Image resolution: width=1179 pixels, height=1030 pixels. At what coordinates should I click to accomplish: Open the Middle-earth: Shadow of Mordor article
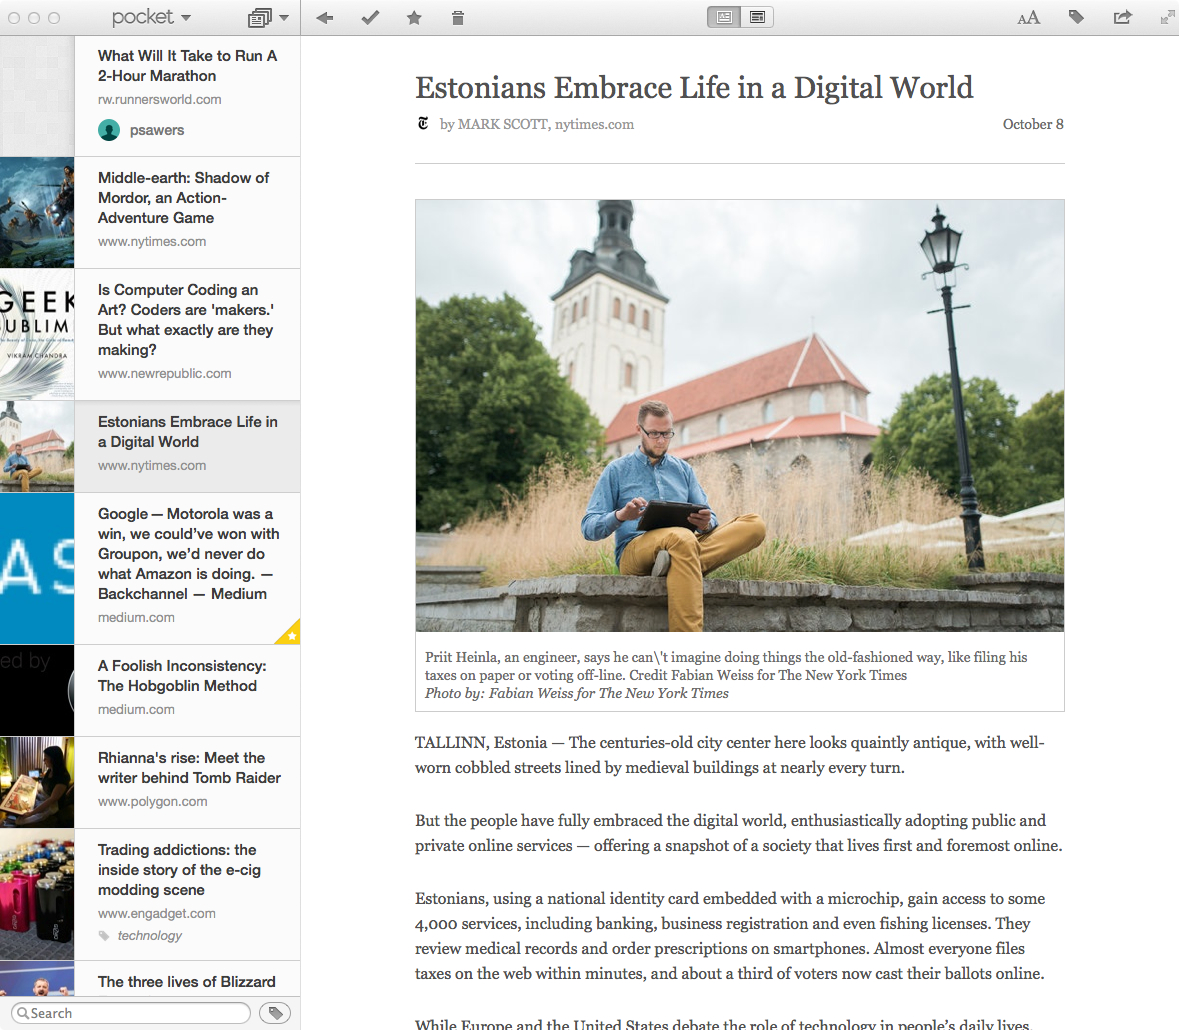coord(150,213)
